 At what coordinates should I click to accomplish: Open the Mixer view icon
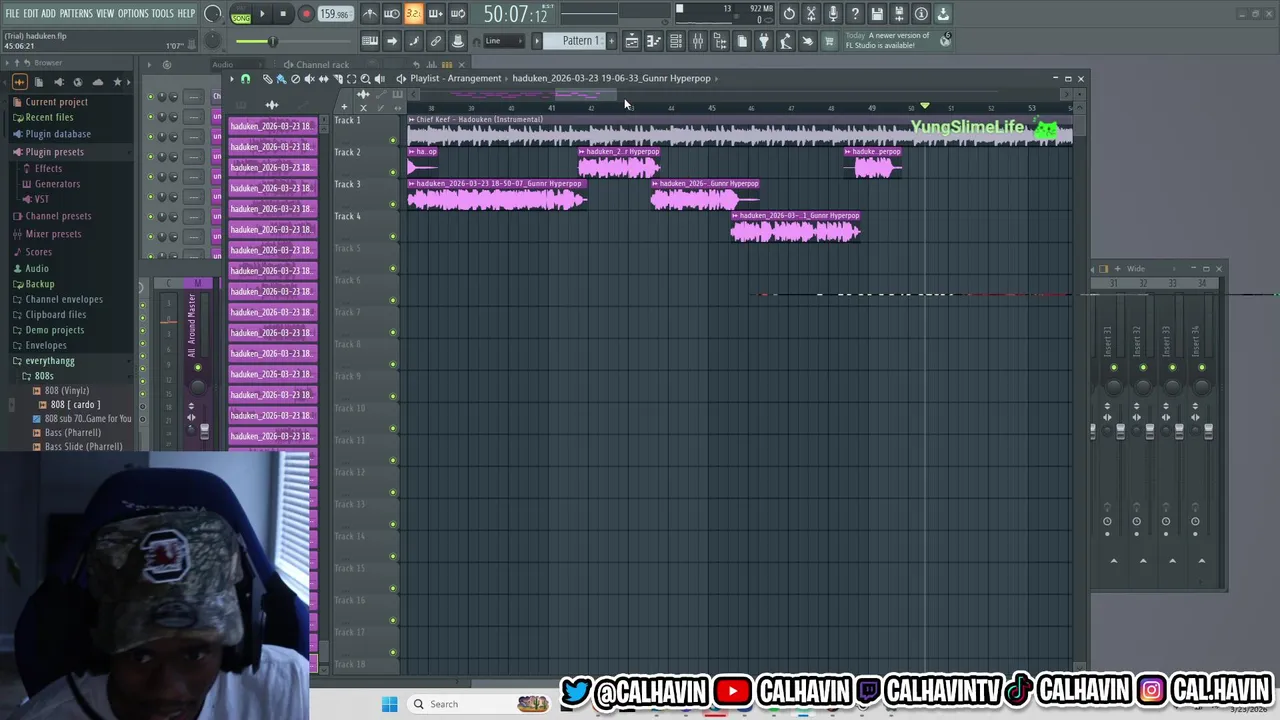pos(697,41)
